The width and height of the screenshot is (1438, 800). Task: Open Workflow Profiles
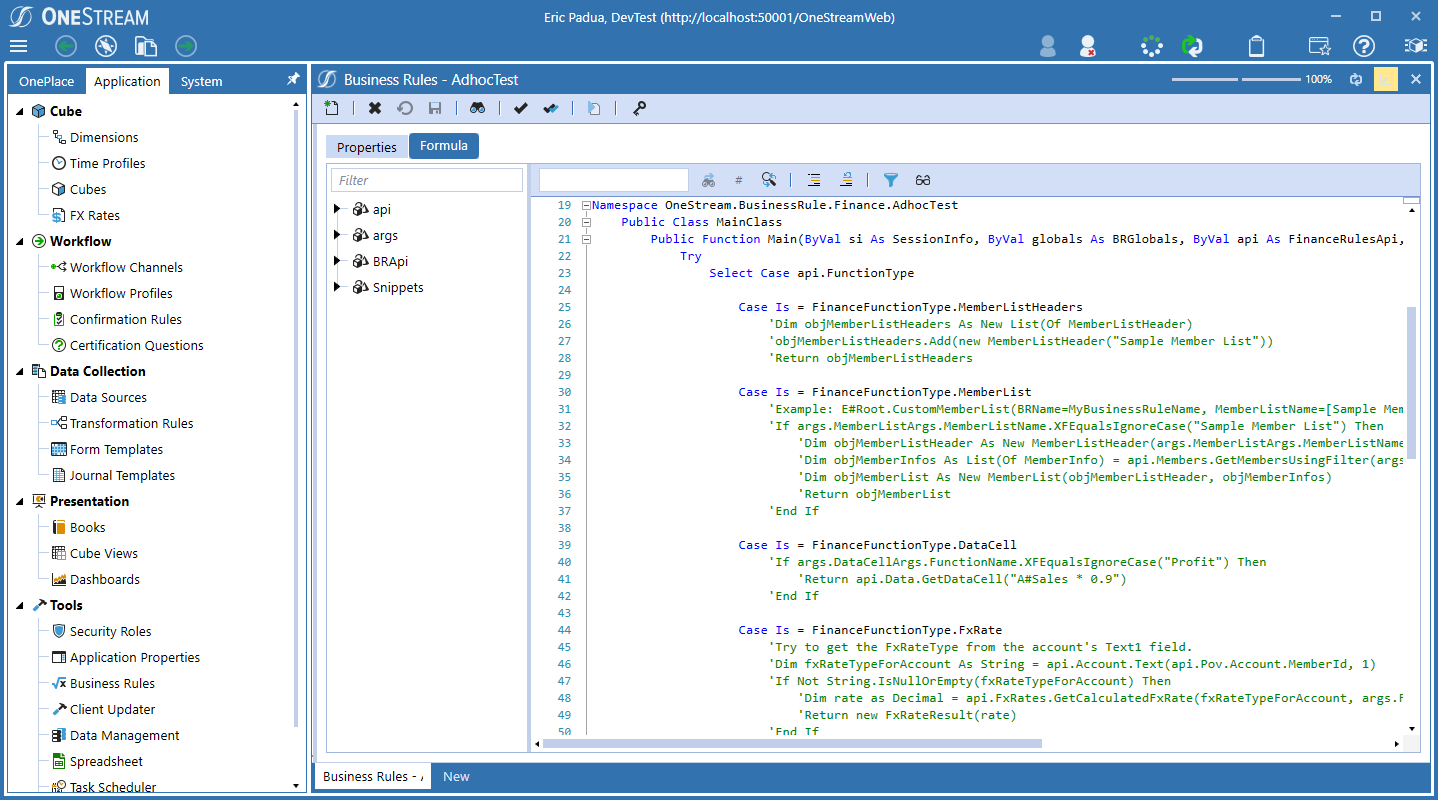coord(121,293)
